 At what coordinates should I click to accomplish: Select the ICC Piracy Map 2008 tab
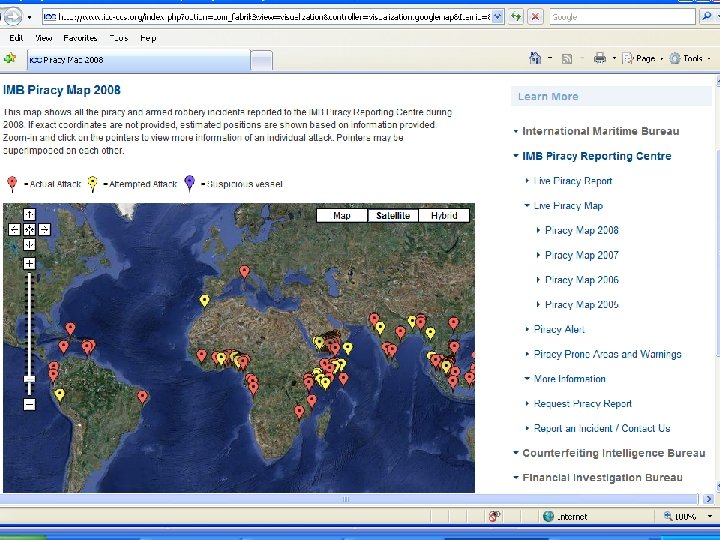pos(139,60)
